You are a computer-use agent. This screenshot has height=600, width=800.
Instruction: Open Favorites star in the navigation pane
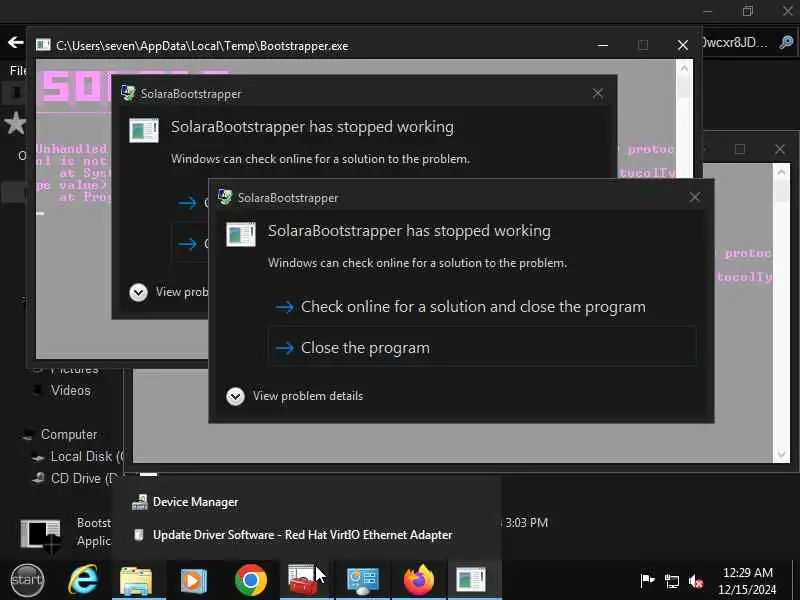point(15,123)
